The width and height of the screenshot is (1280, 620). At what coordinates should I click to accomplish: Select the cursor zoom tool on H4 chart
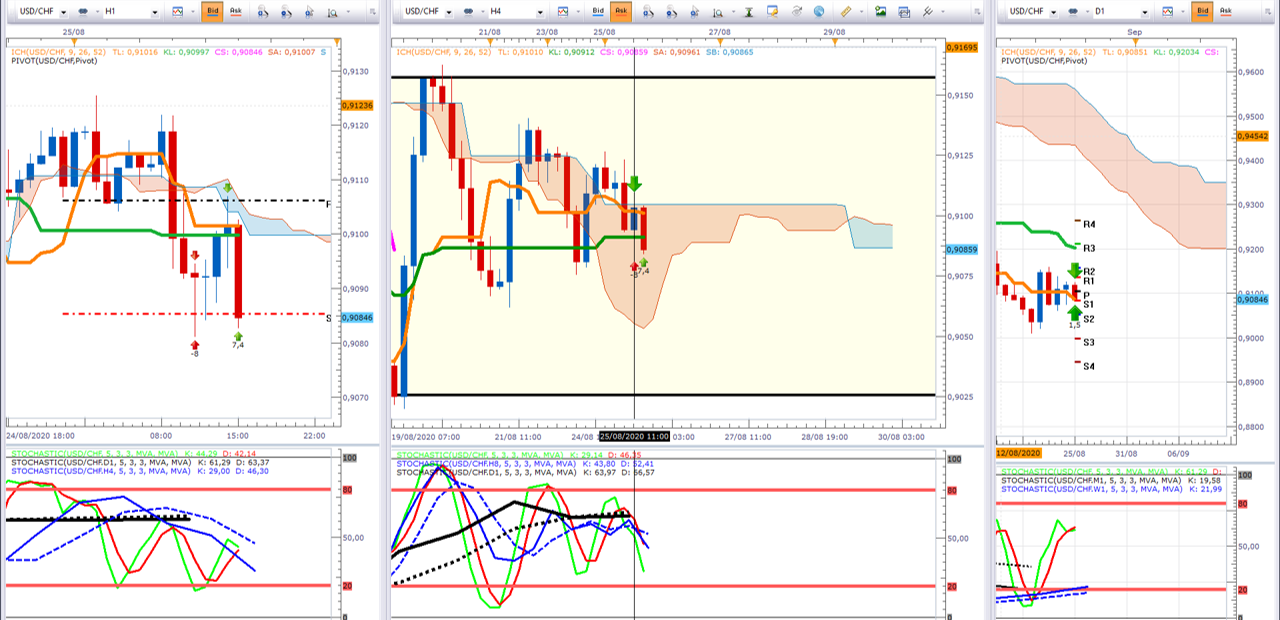695,12
